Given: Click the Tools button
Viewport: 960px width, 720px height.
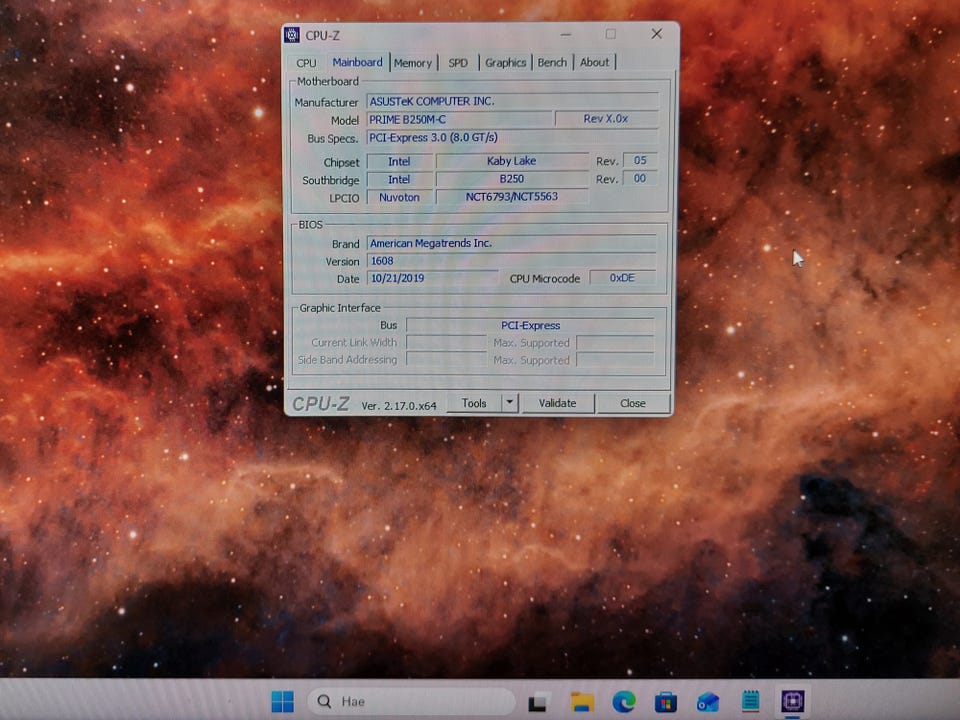Looking at the screenshot, I should pyautogui.click(x=474, y=403).
